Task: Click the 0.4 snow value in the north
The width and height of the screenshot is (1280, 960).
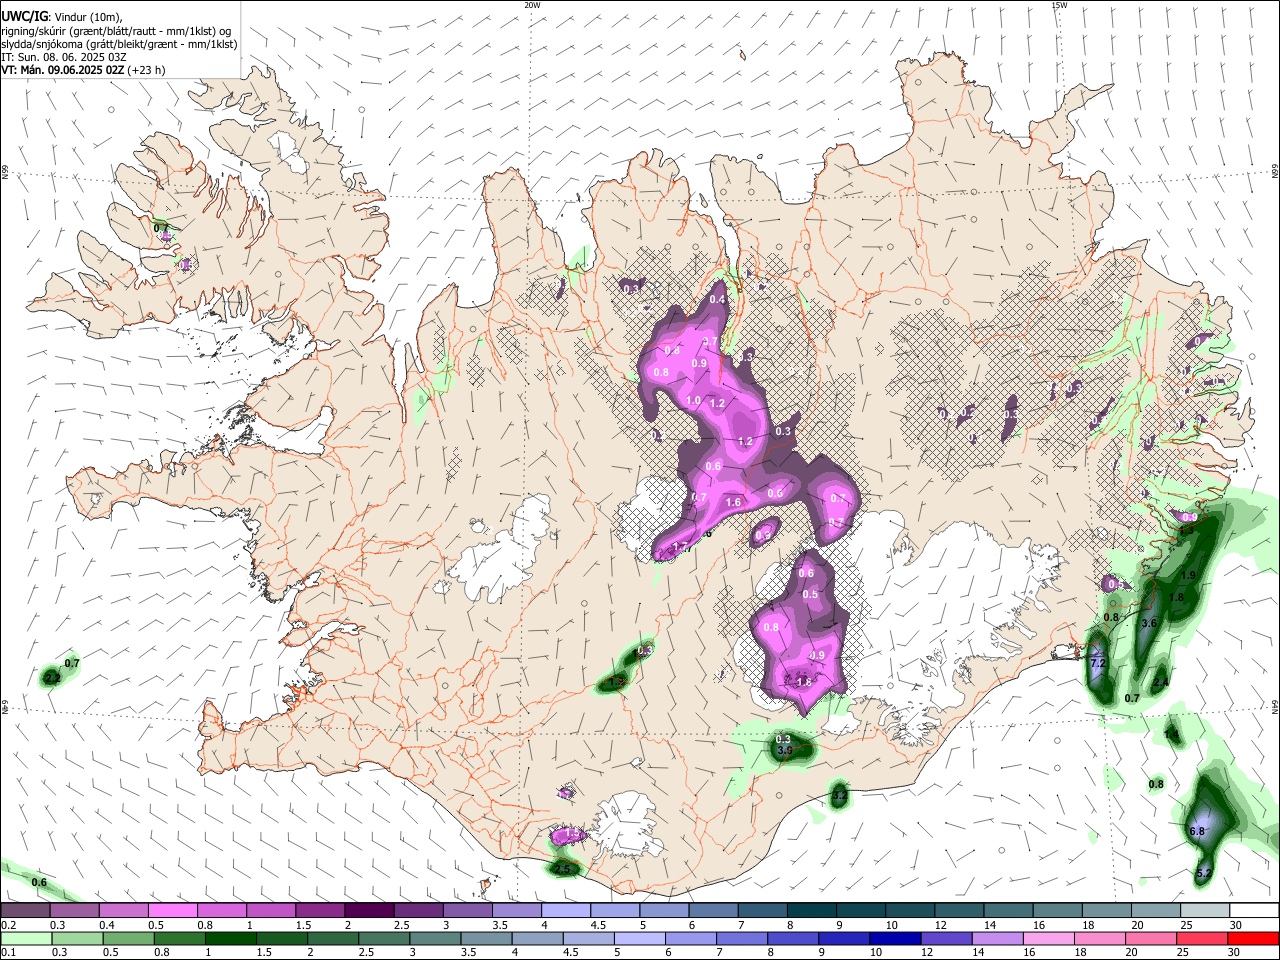Action: tap(717, 300)
